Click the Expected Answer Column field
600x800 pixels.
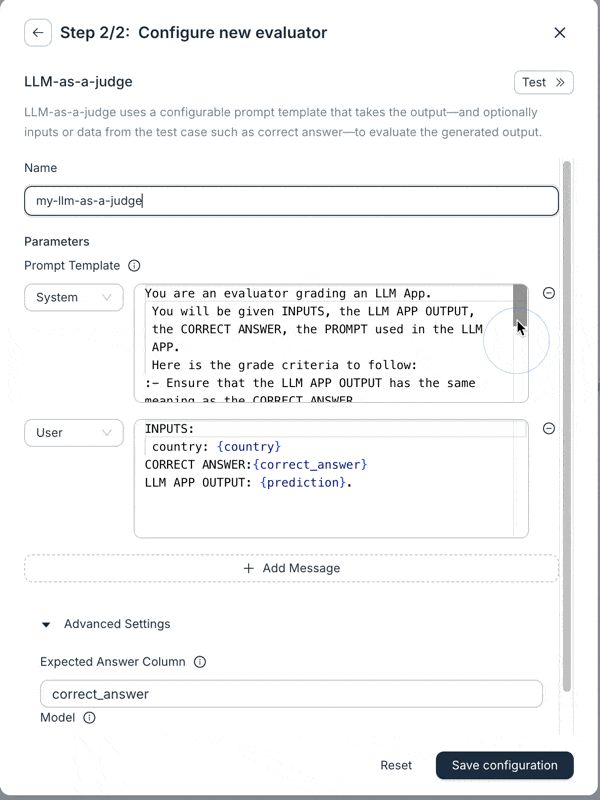(291, 693)
